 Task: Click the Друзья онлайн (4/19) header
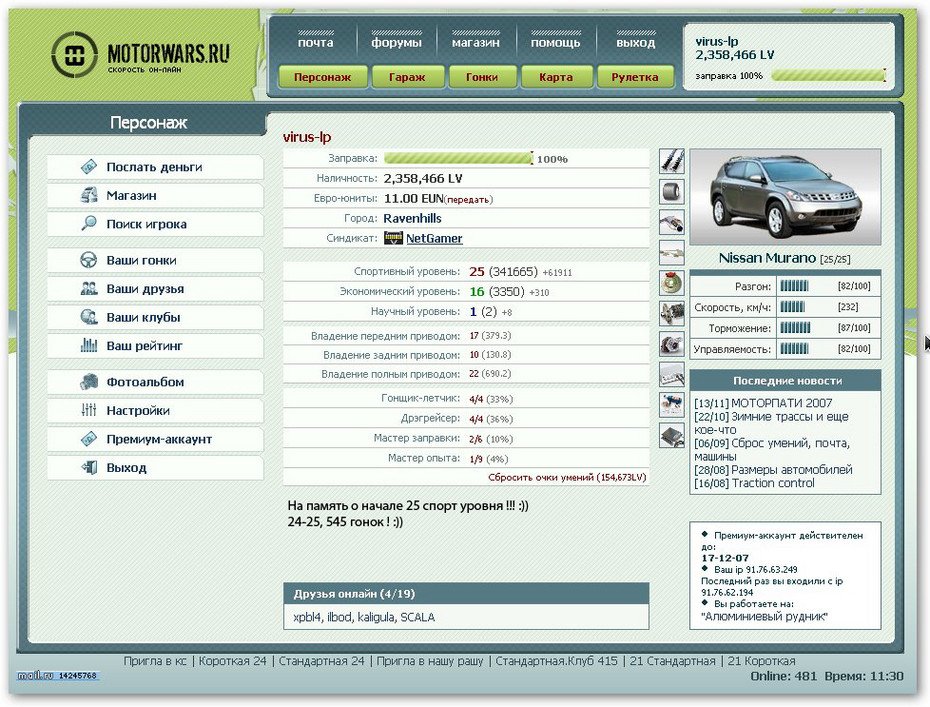[466, 594]
